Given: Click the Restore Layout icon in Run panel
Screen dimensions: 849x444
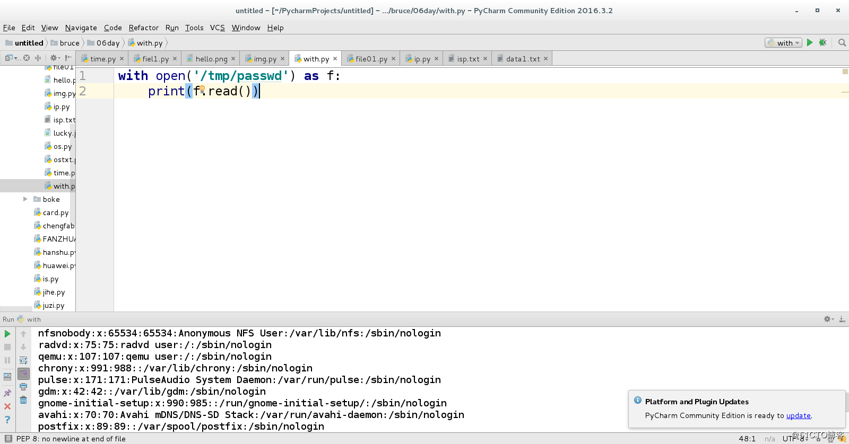Looking at the screenshot, I should (8, 376).
